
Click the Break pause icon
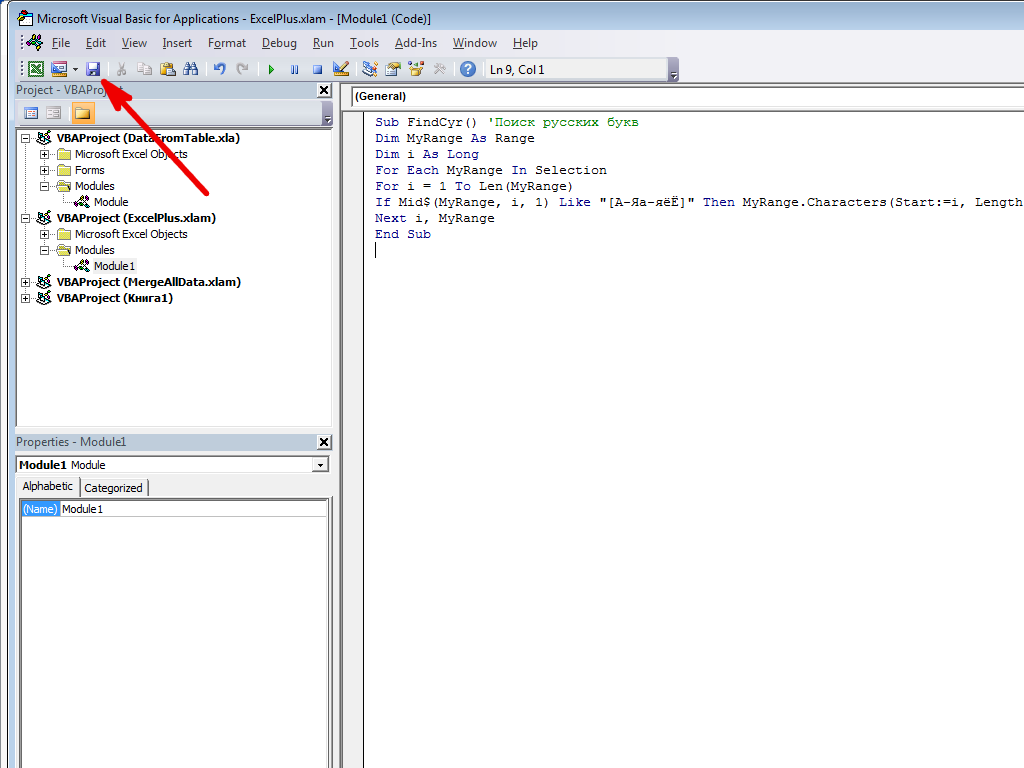(295, 69)
